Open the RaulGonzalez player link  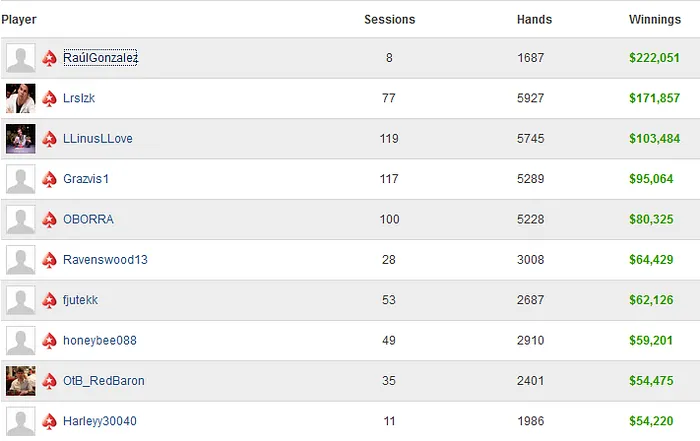(100, 59)
